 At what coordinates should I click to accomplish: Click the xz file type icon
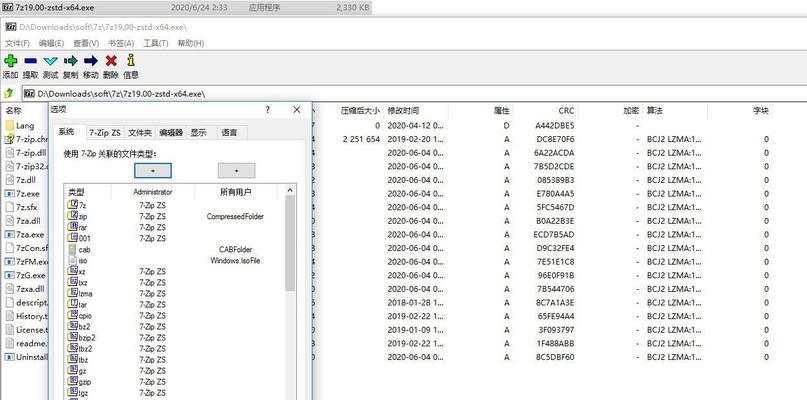point(73,271)
